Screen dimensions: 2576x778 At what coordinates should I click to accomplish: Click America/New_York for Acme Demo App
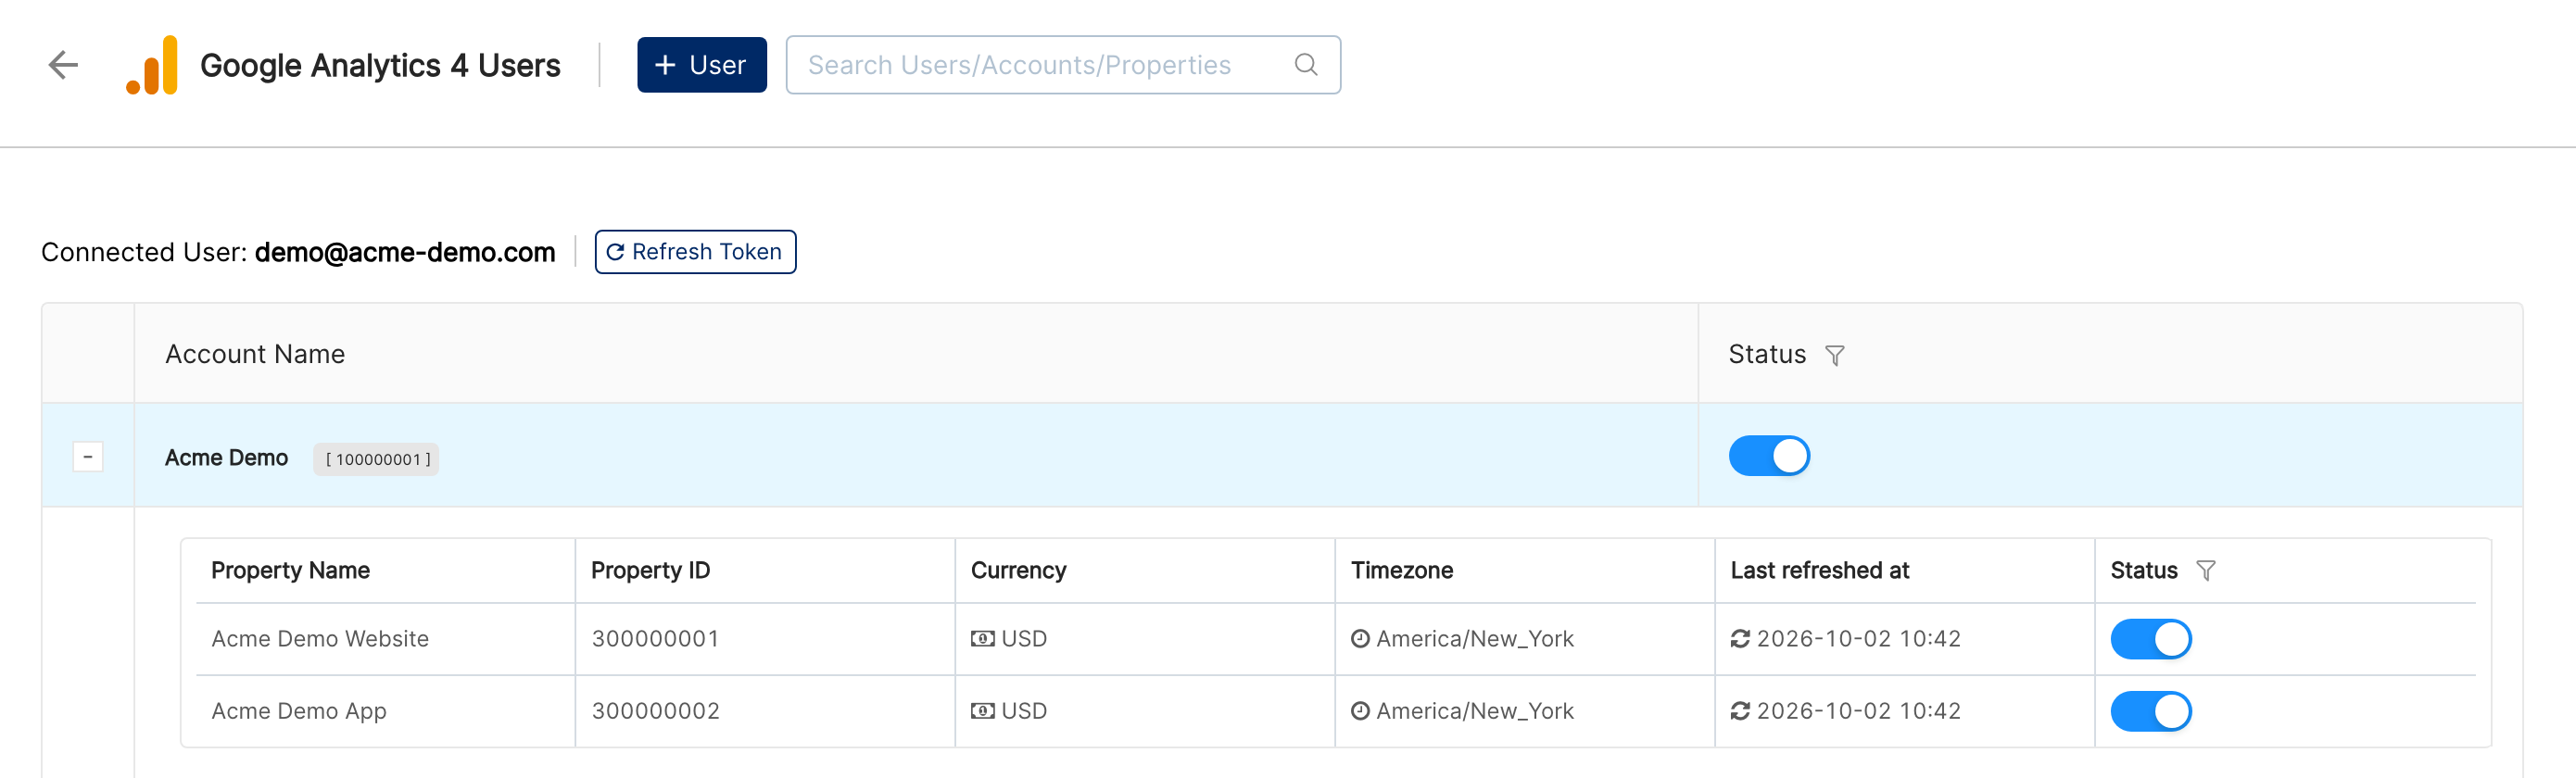[x=1475, y=711]
